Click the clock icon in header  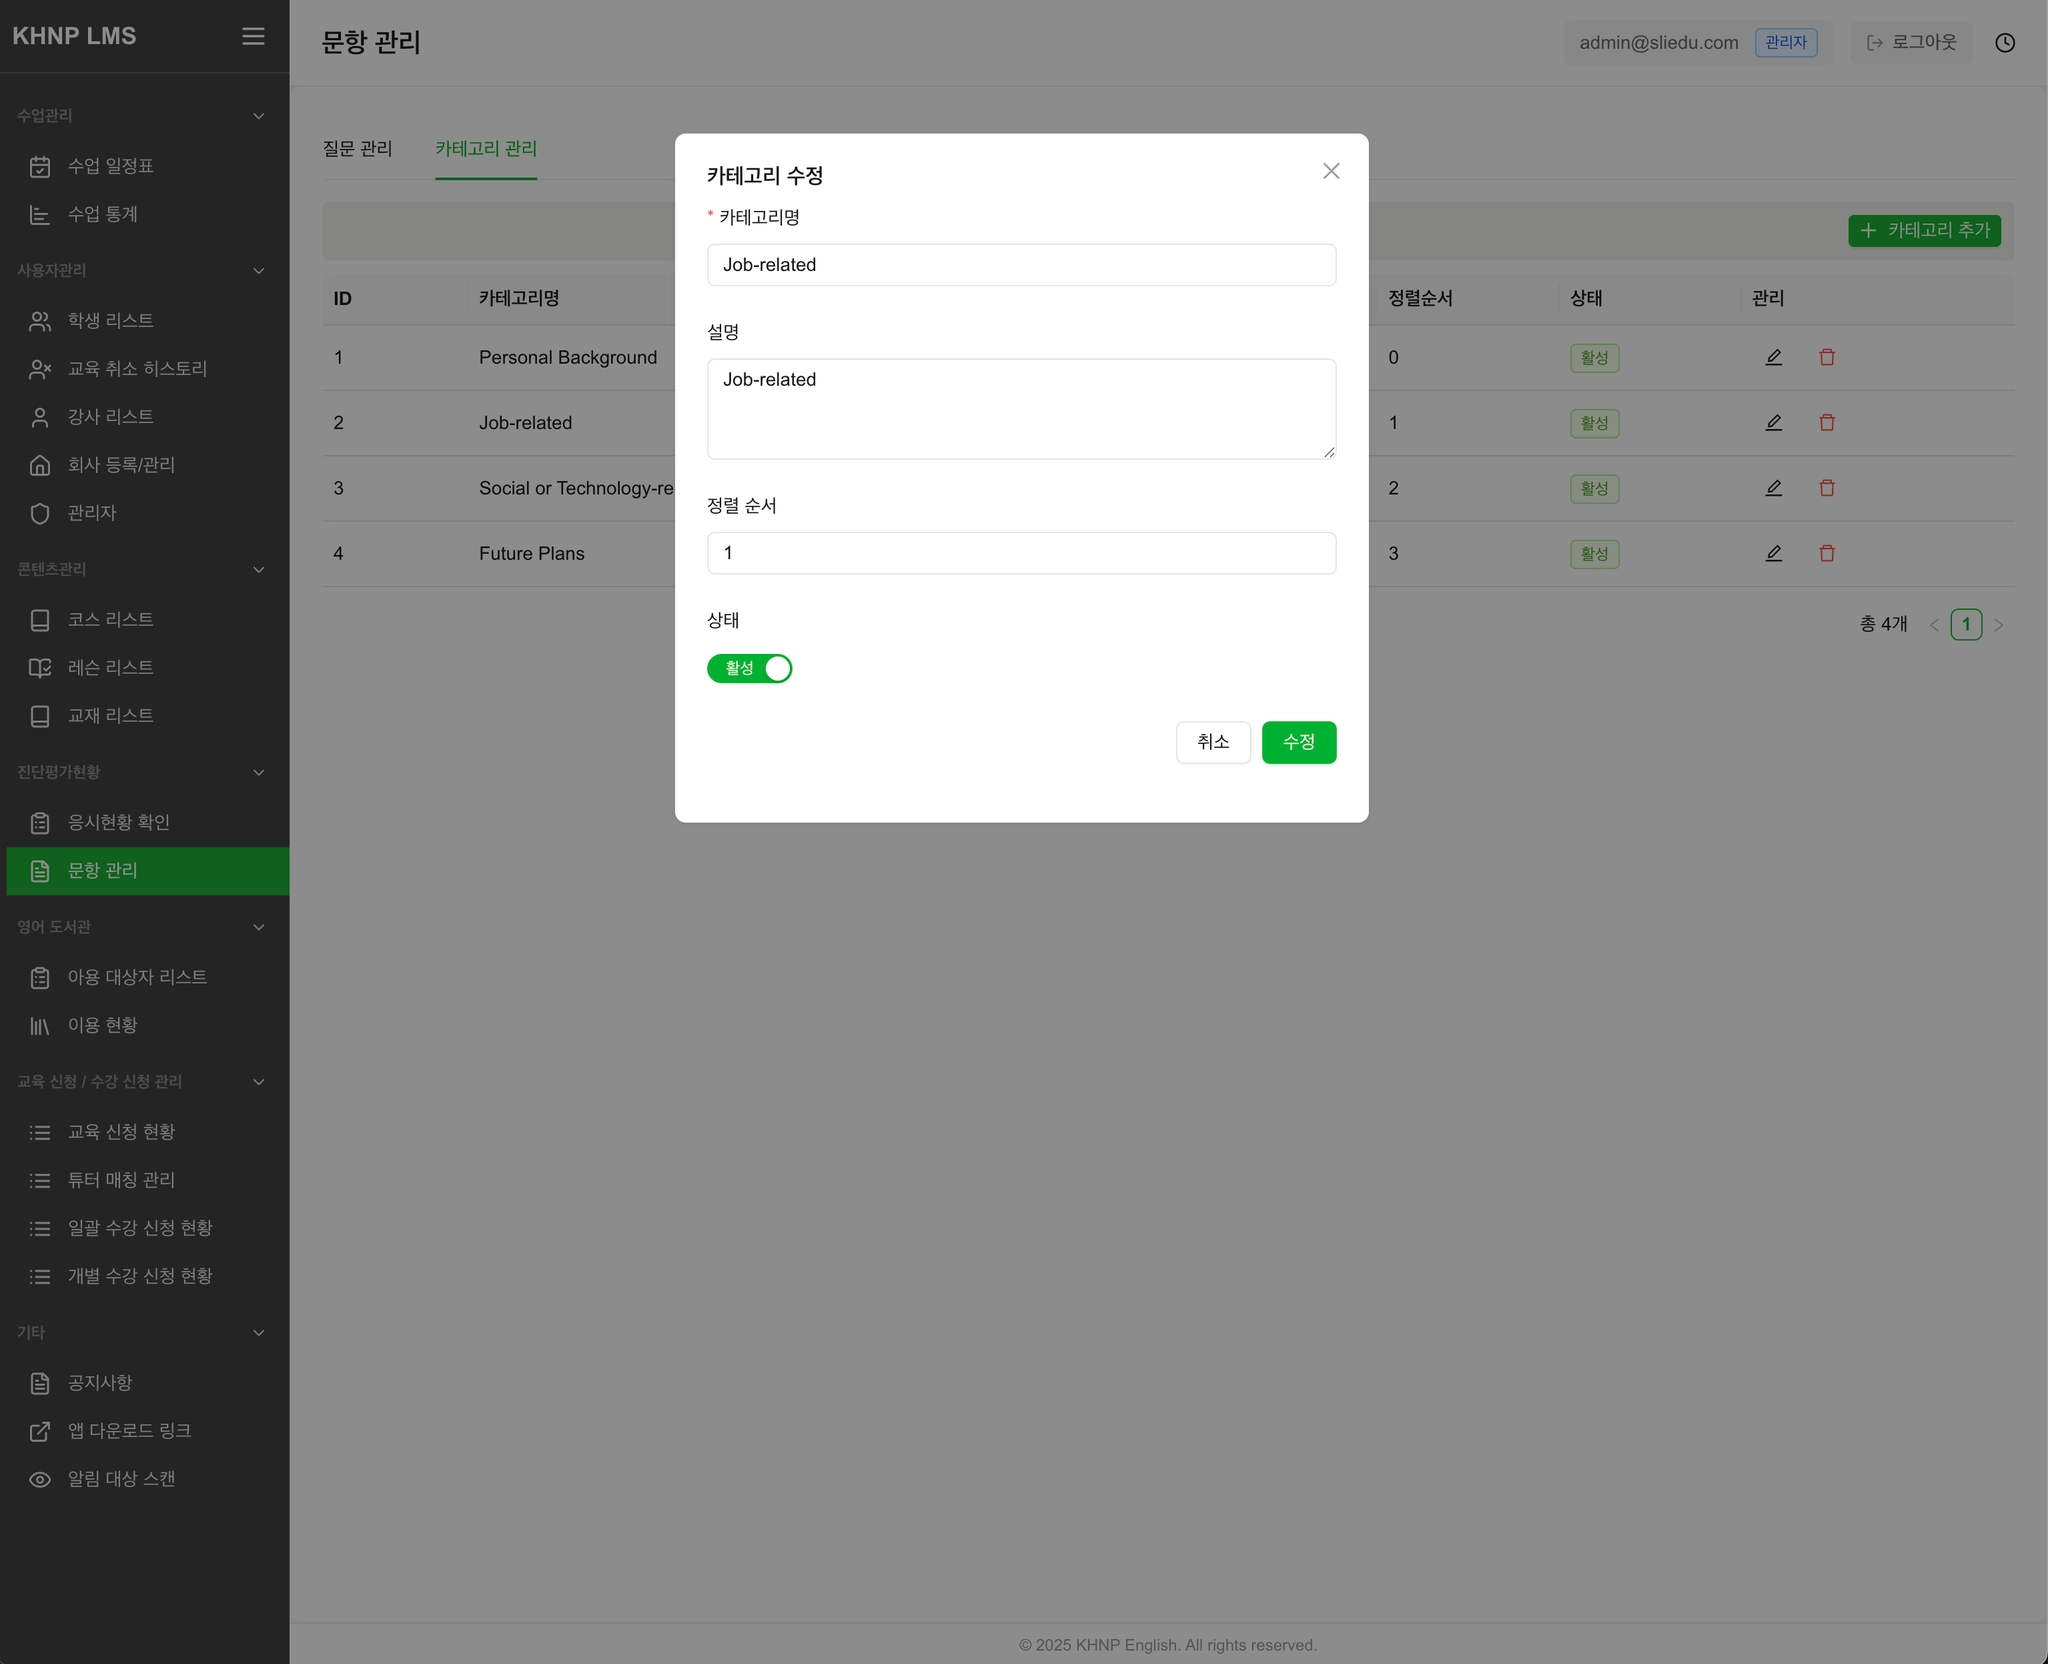tap(2004, 43)
